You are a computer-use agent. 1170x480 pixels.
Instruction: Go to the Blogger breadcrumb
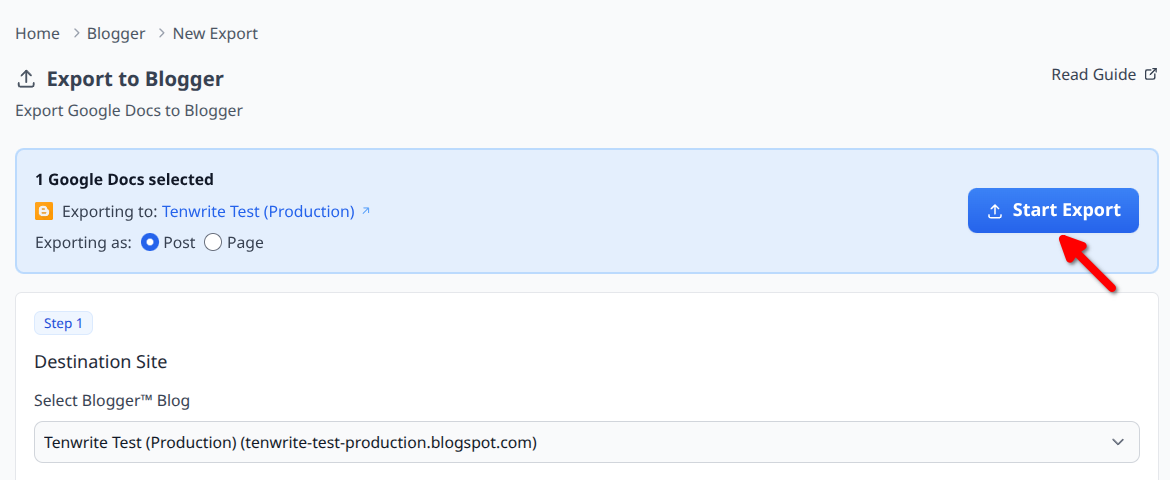click(116, 34)
